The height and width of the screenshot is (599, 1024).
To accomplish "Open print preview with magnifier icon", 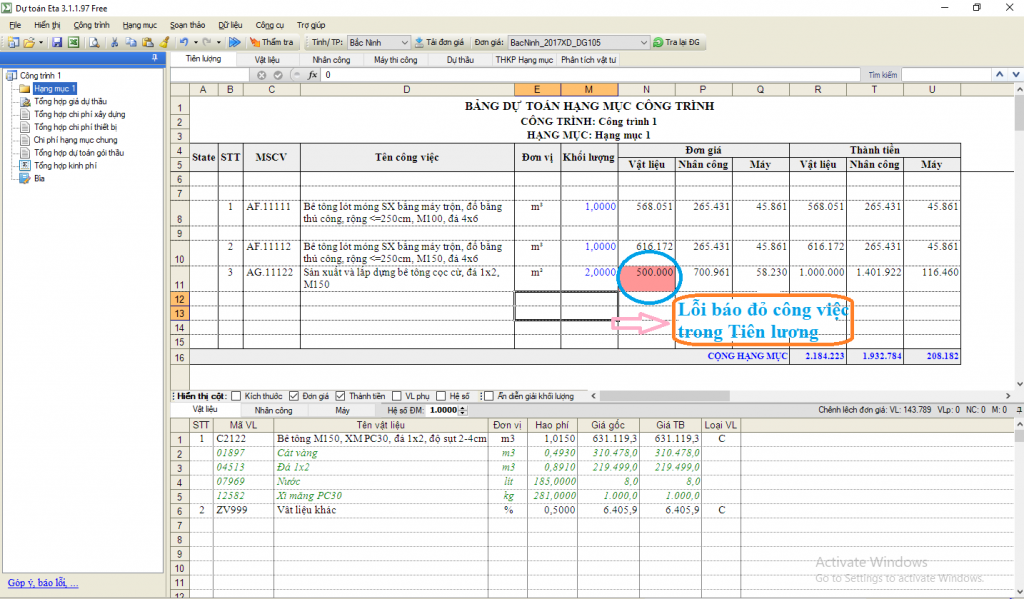I will click(x=94, y=43).
